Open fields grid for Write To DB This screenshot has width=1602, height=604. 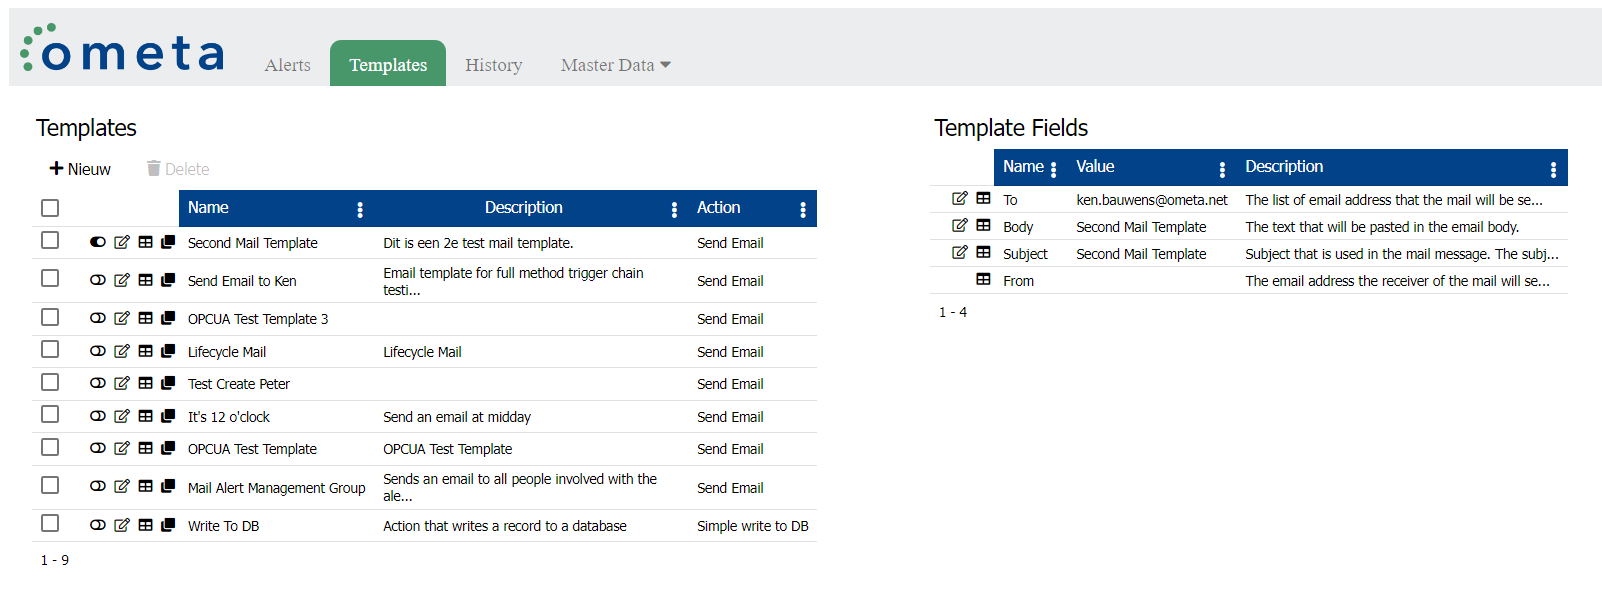(x=146, y=525)
